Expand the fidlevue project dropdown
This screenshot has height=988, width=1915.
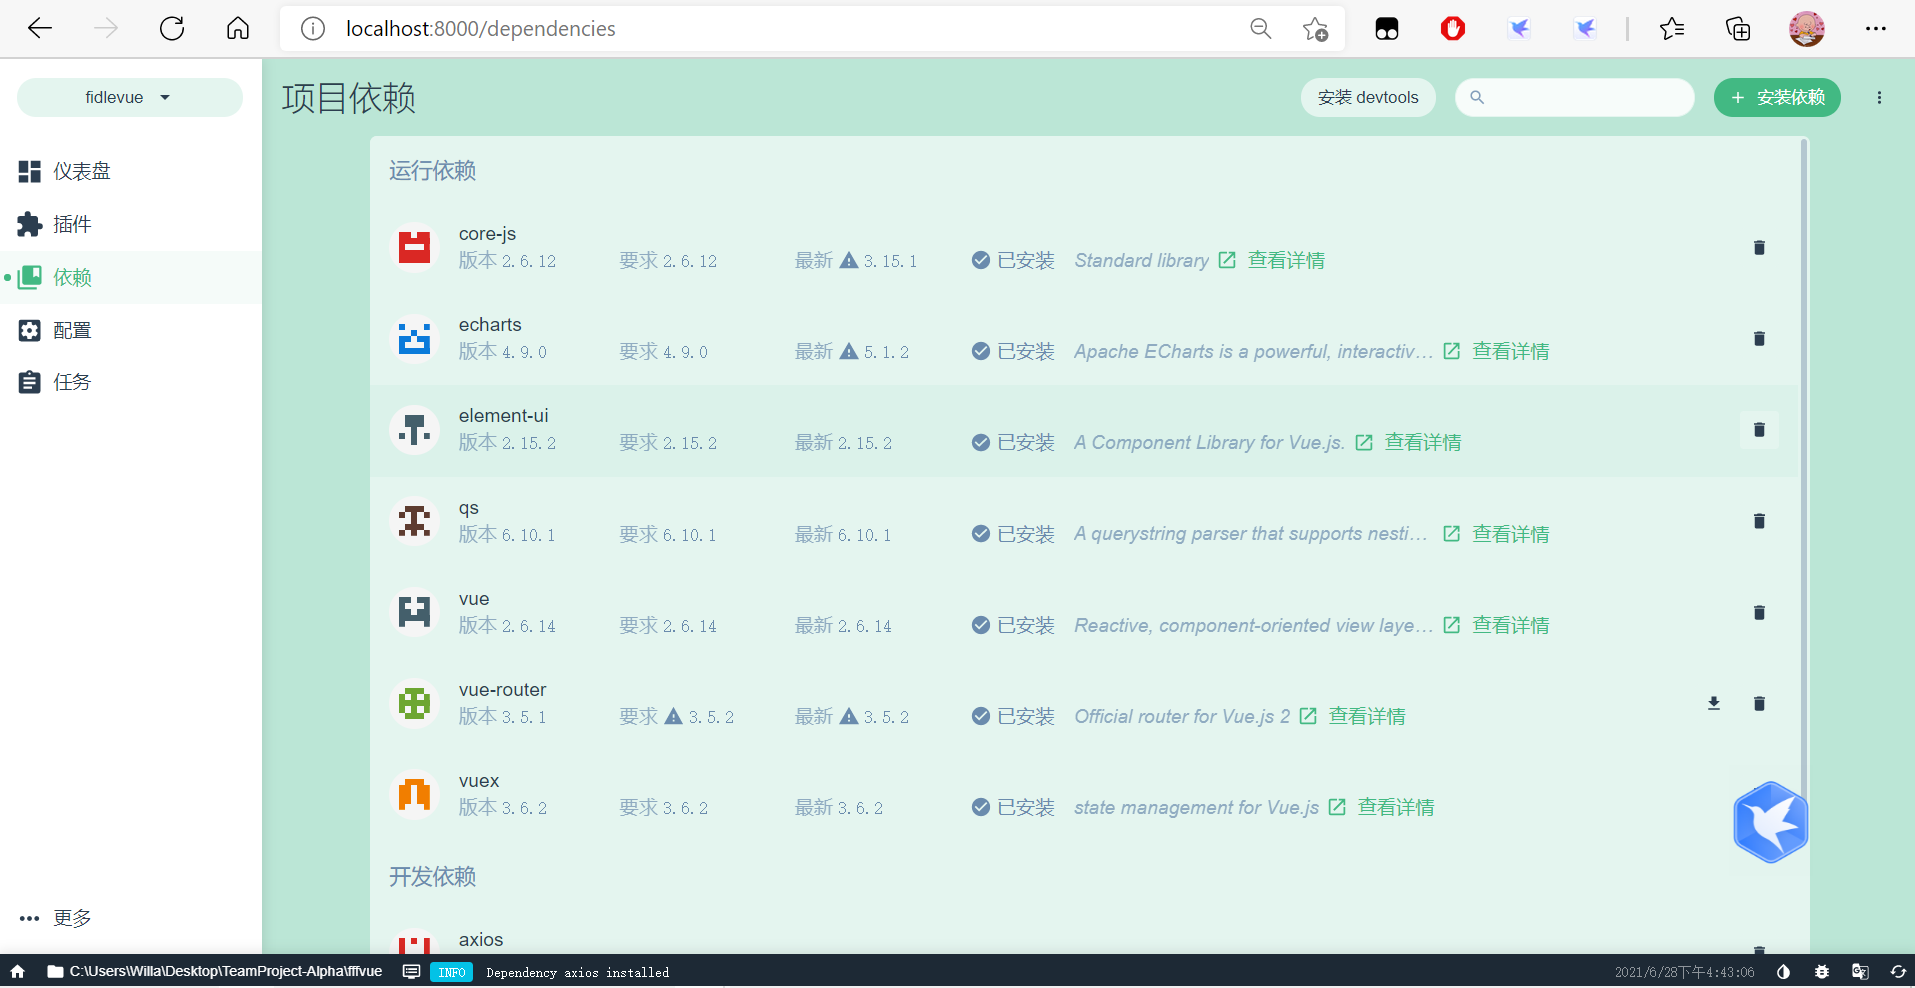coord(129,97)
